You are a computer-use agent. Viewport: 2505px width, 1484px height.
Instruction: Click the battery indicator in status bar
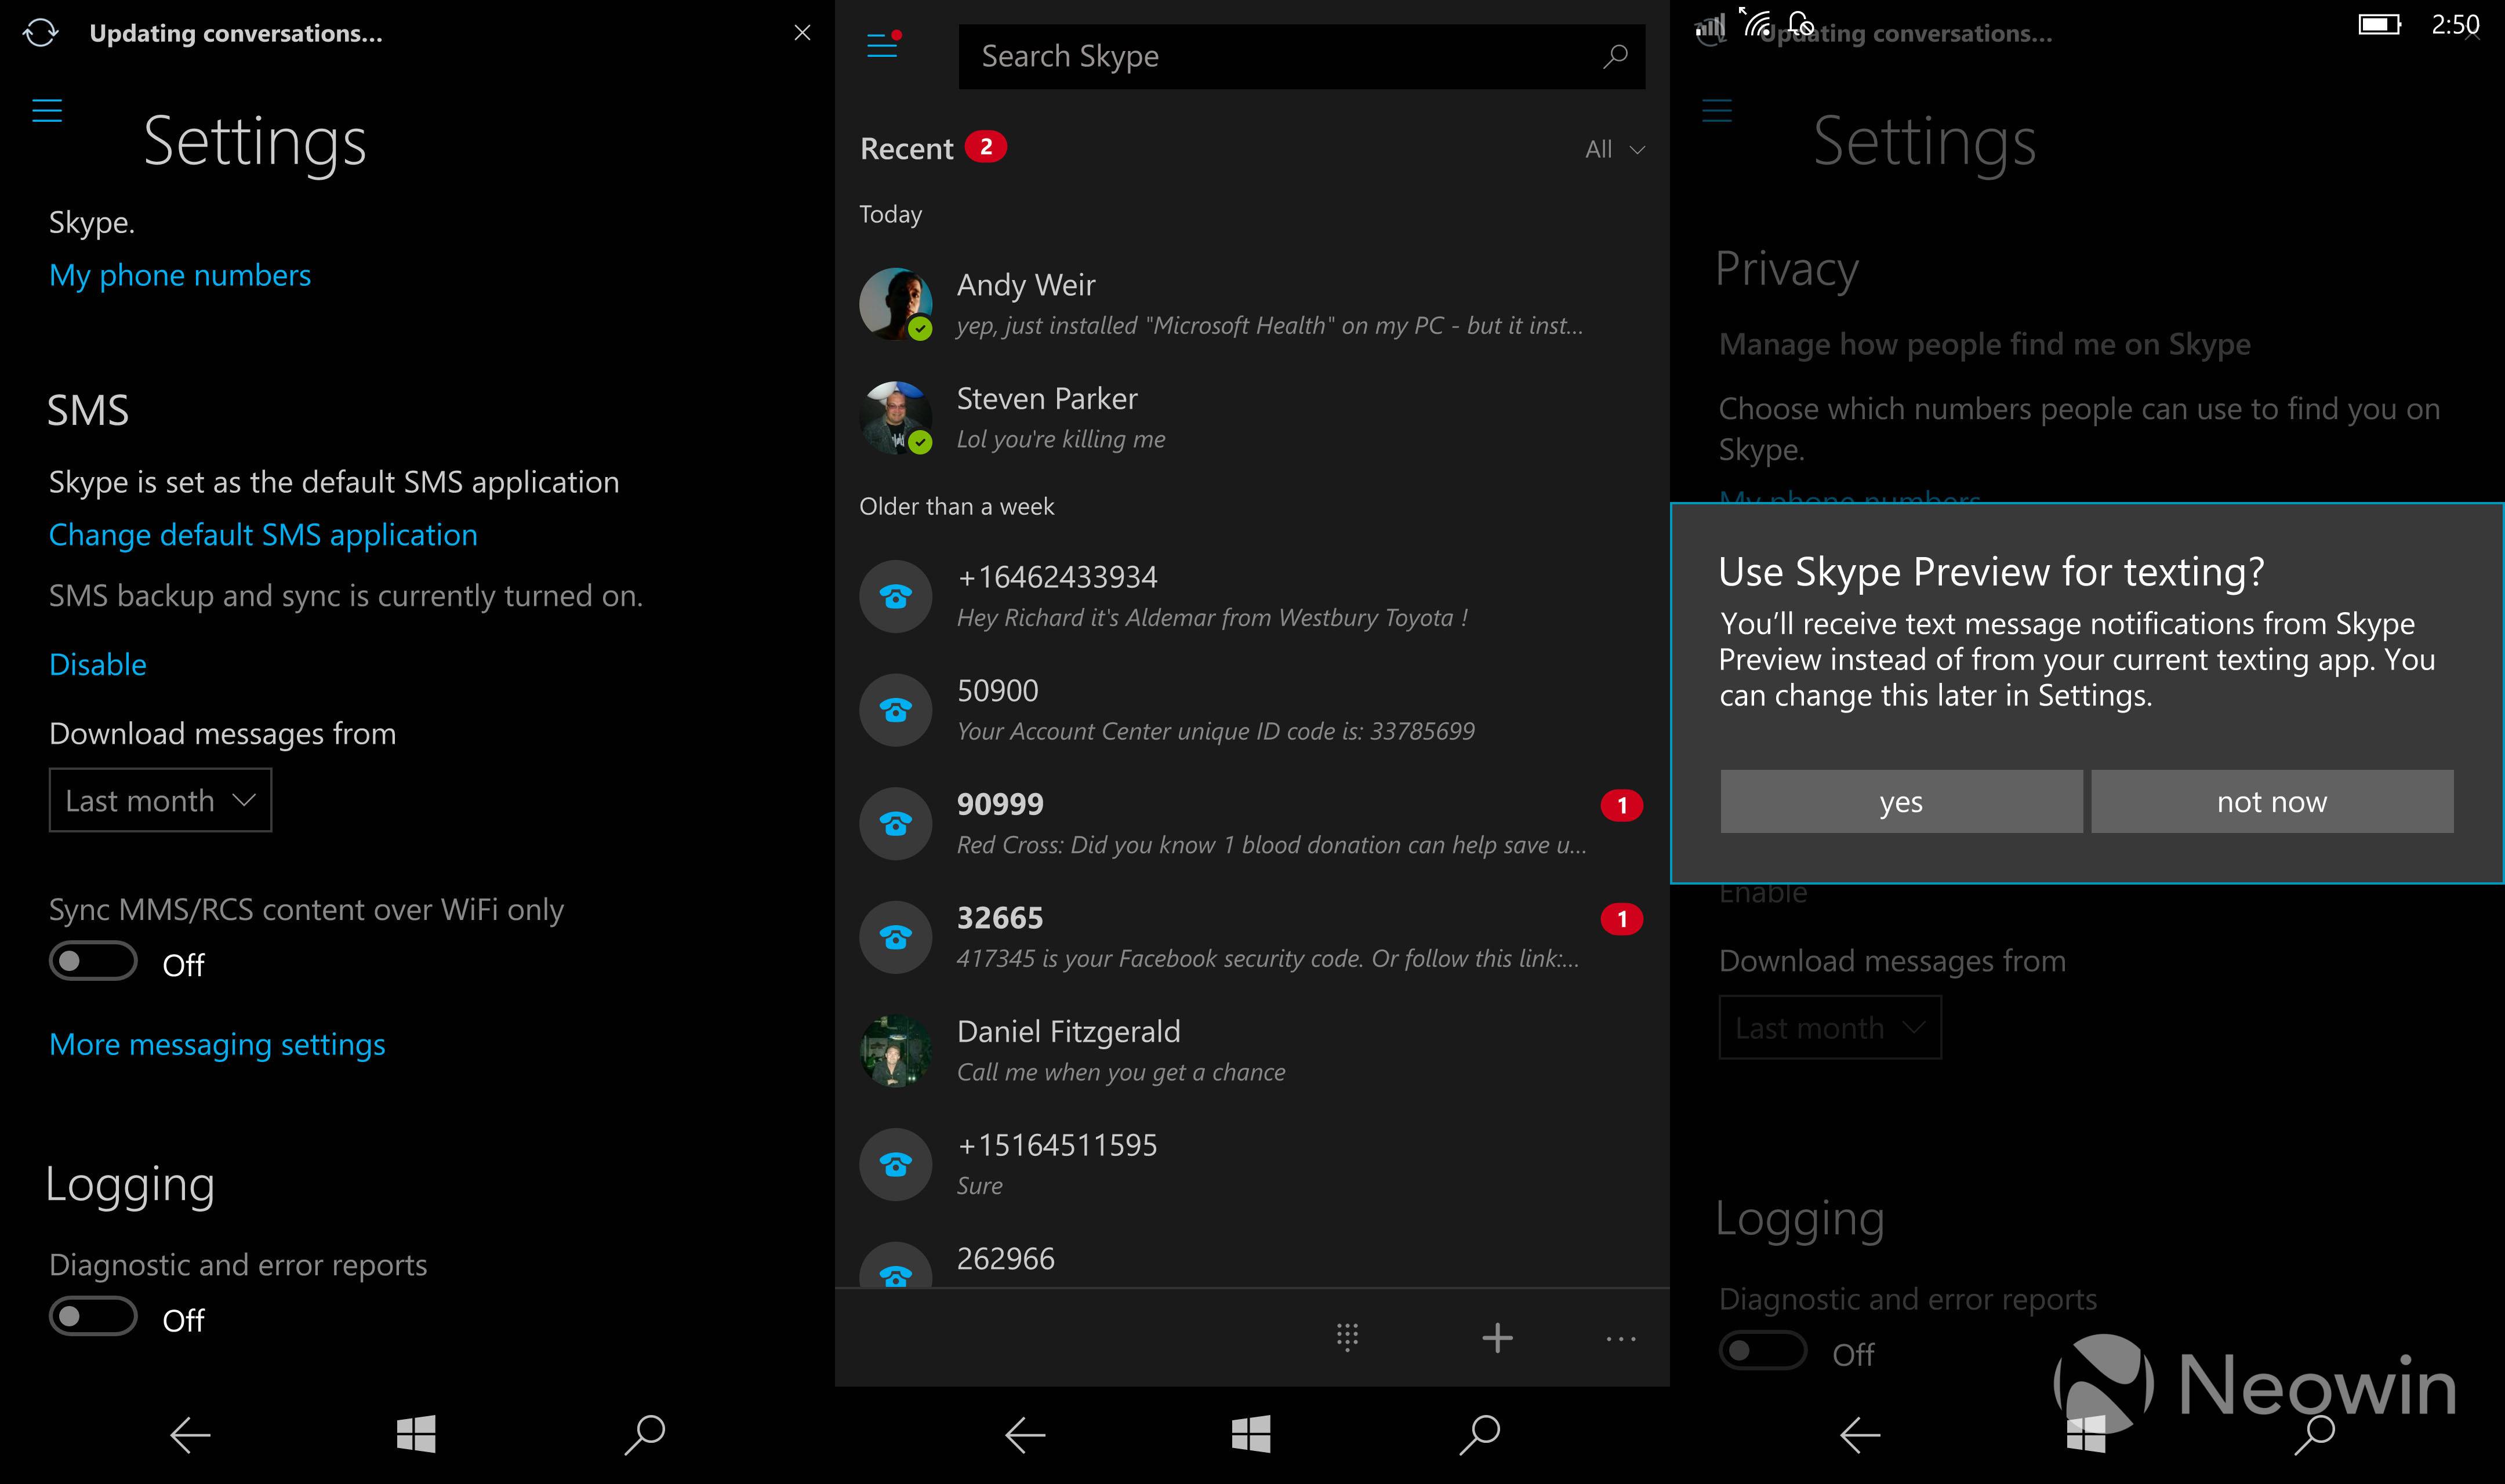(x=2379, y=24)
